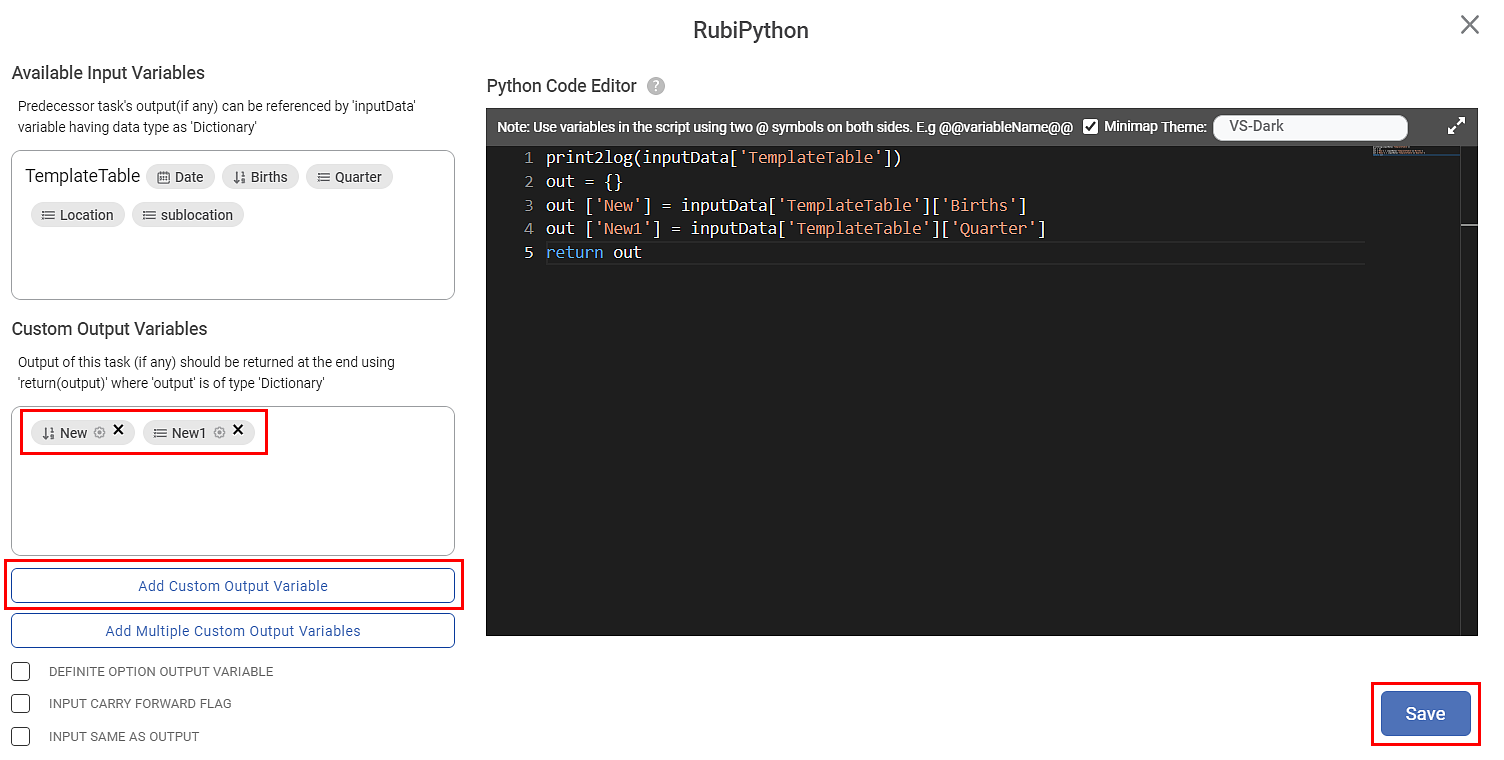Open gear settings on the New1 variable

point(221,432)
